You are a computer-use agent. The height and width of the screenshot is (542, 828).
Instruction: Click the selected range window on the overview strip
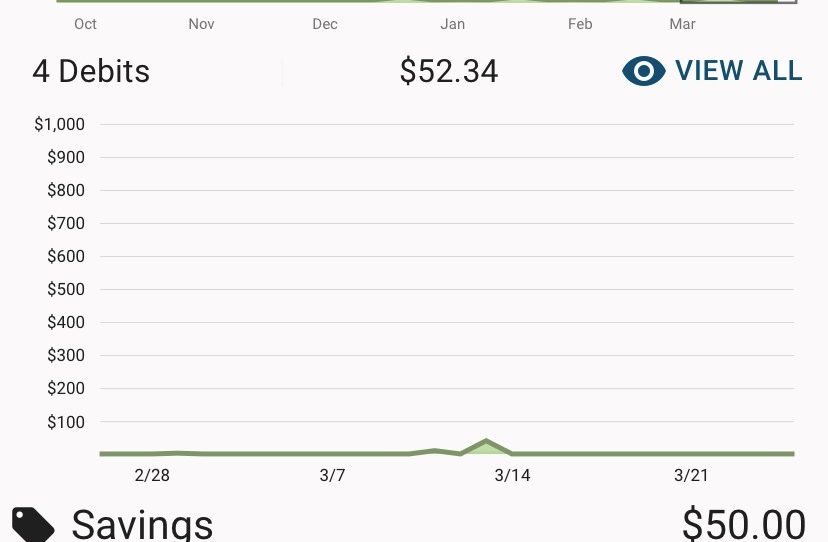[738, 2]
